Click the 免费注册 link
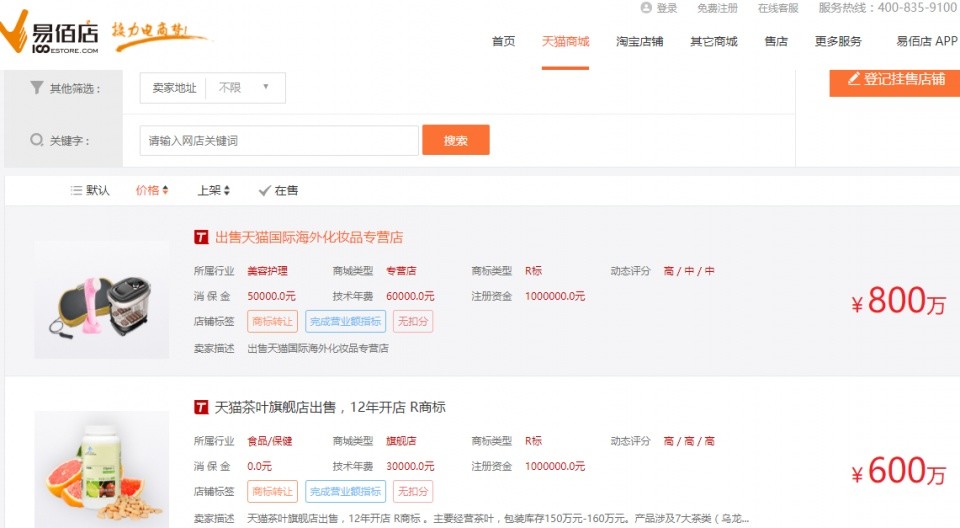The width and height of the screenshot is (960, 528). 717,8
